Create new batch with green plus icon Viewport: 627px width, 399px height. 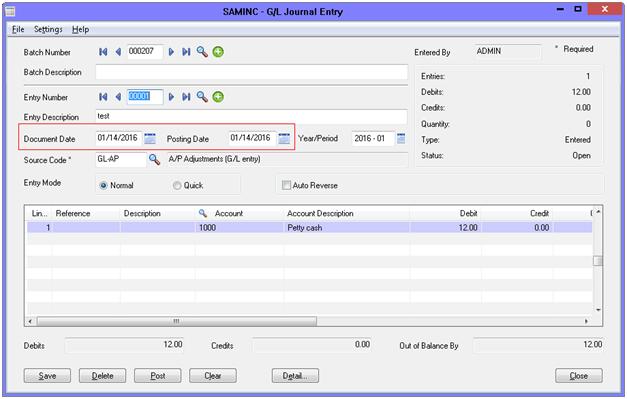[x=218, y=52]
